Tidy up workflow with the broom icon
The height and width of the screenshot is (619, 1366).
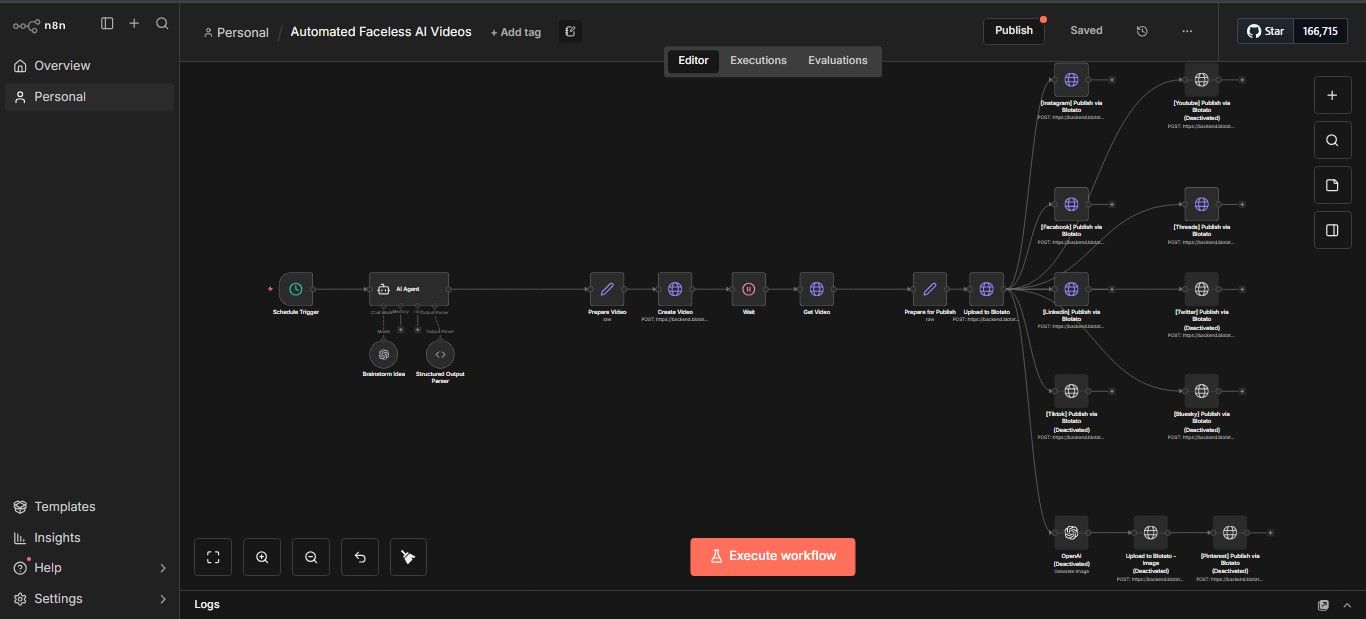click(408, 557)
